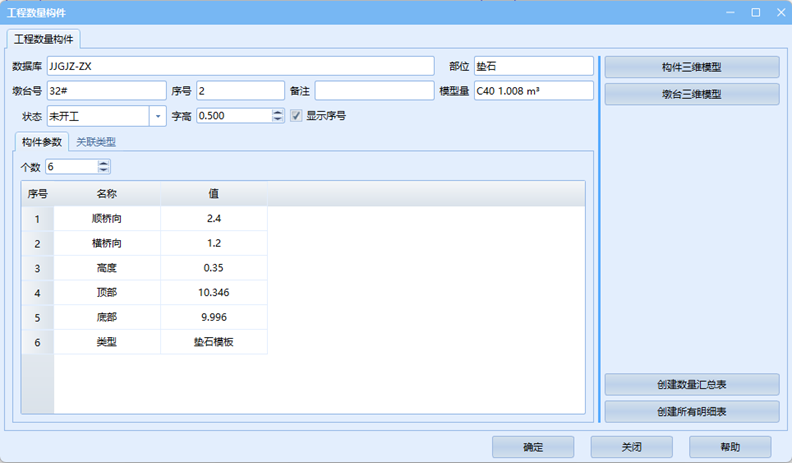Toggle the 显示序号 checkbox

(296, 115)
